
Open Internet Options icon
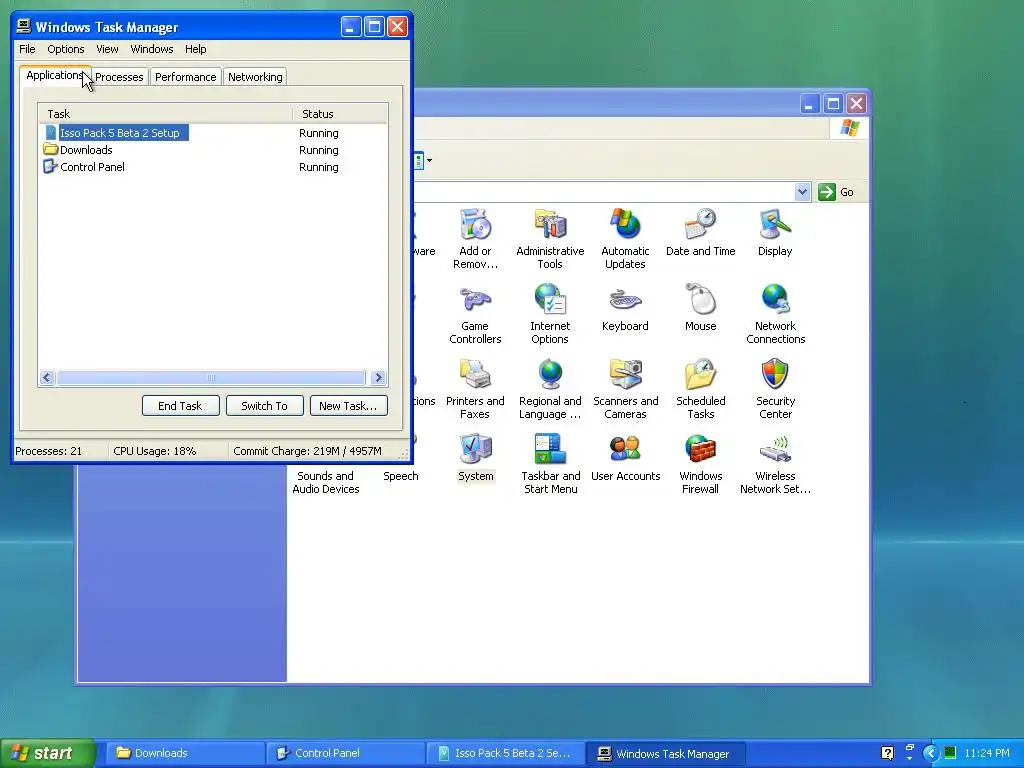click(550, 300)
